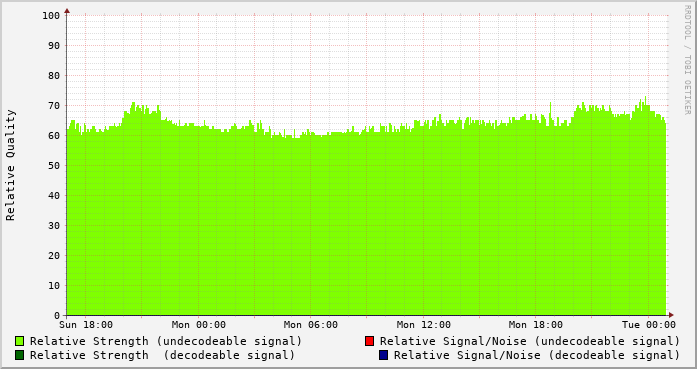Screen dimensions: 697x369
Task: Click the 50 value on the y-axis
Action: 54,166
